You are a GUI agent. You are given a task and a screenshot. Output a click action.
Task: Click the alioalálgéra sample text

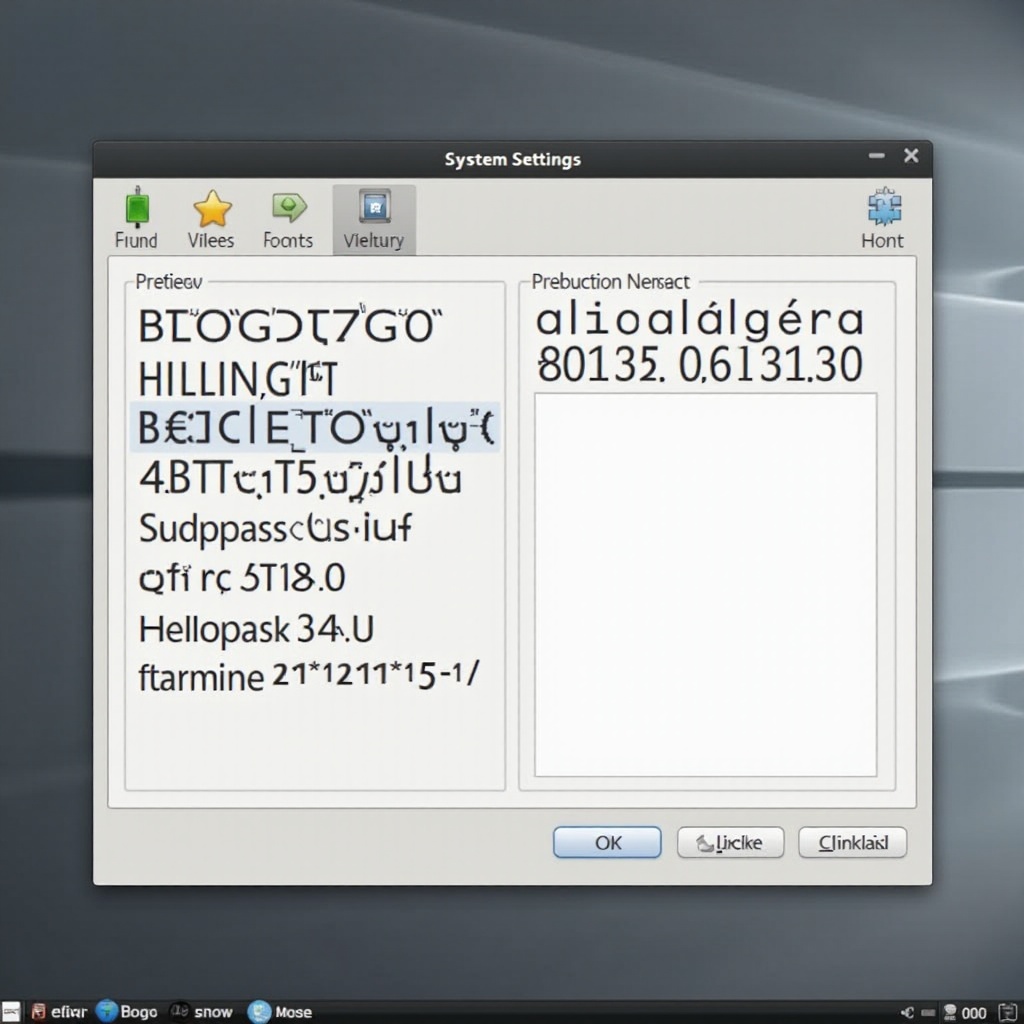700,320
